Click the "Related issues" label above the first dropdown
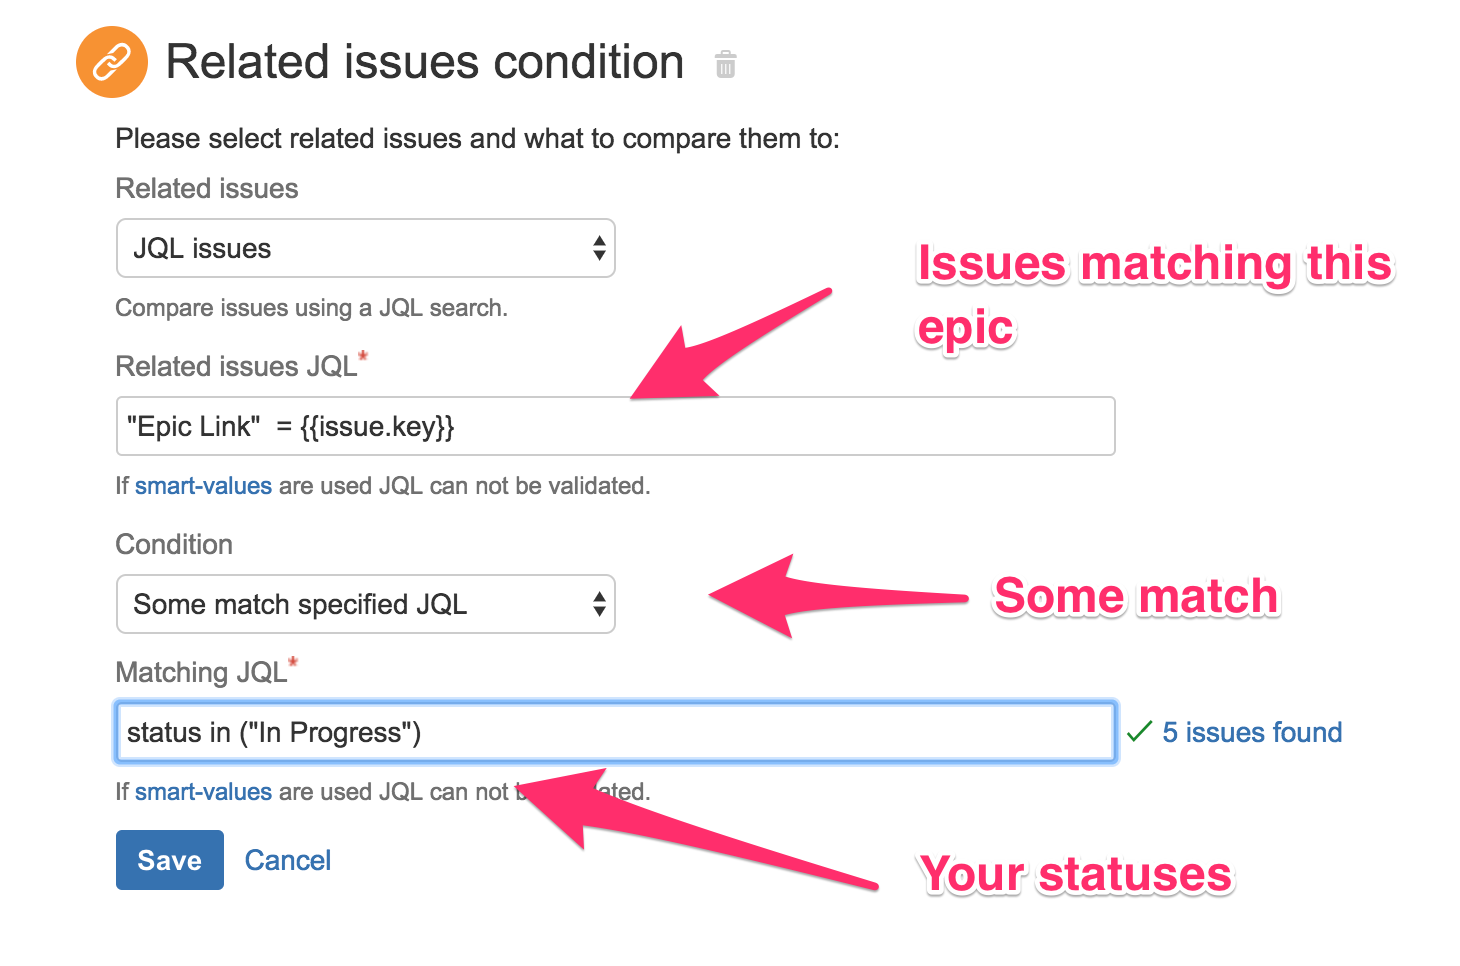Image resolution: width=1460 pixels, height=966 pixels. [x=207, y=189]
